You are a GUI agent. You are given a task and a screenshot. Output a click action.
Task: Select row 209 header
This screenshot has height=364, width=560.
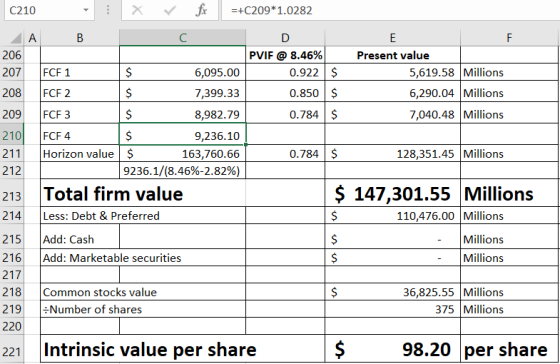tap(12, 114)
